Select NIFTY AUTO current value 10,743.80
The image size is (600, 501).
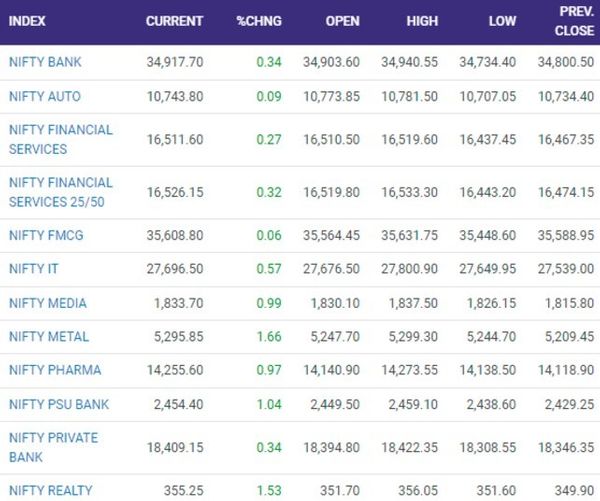(175, 96)
